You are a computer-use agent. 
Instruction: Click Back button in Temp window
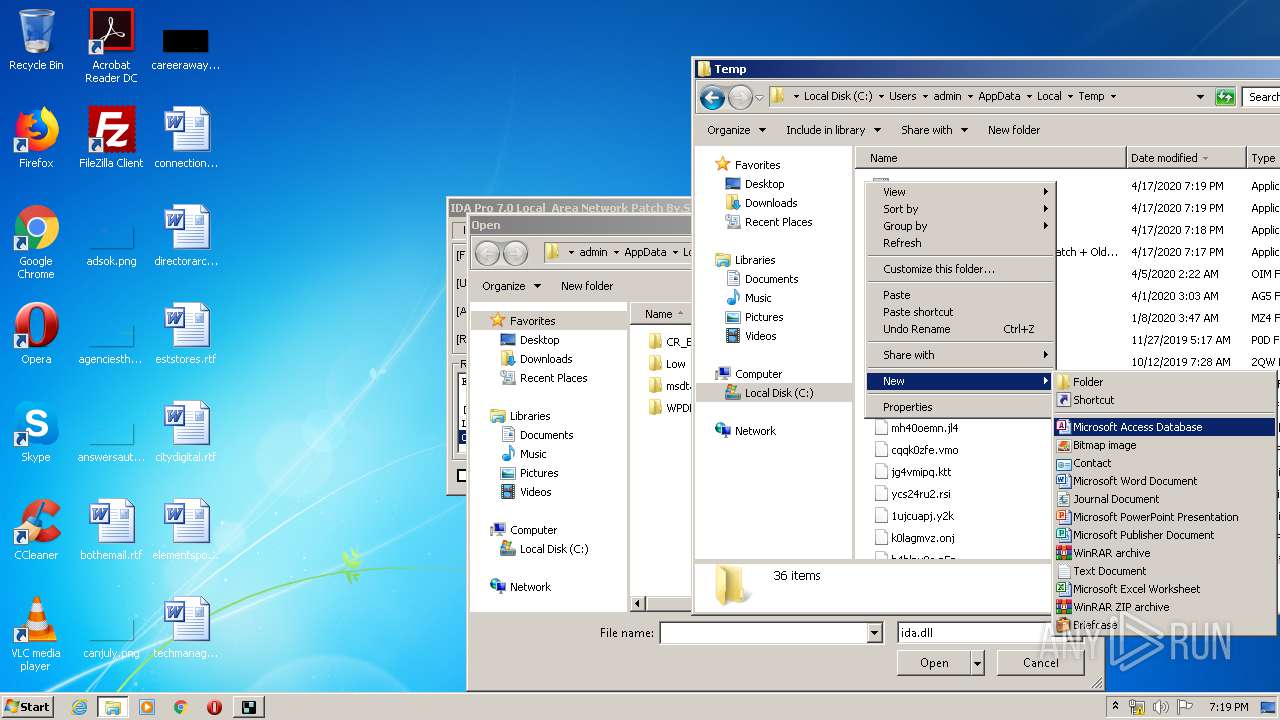click(712, 97)
